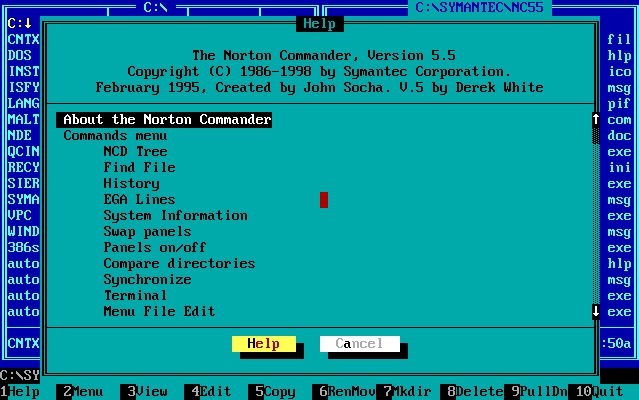Image resolution: width=639 pixels, height=400 pixels.
Task: Open Menu File Edit help topic
Action: tap(159, 311)
